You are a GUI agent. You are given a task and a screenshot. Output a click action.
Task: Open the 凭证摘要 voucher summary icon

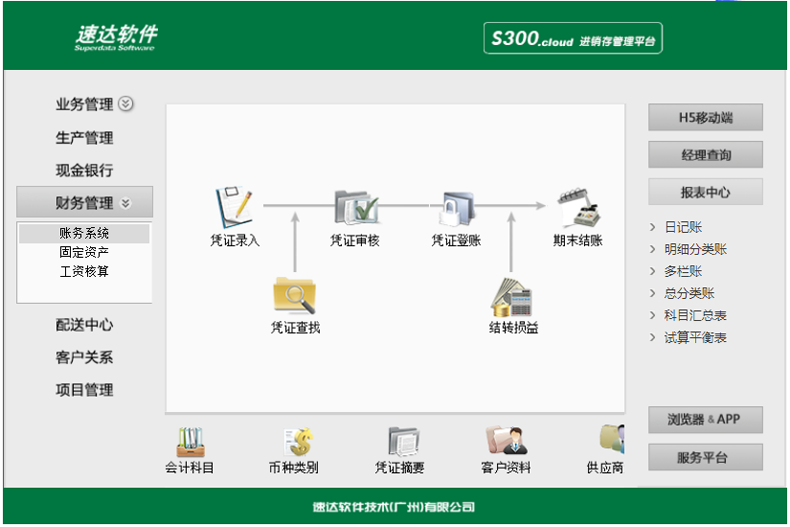click(x=404, y=442)
